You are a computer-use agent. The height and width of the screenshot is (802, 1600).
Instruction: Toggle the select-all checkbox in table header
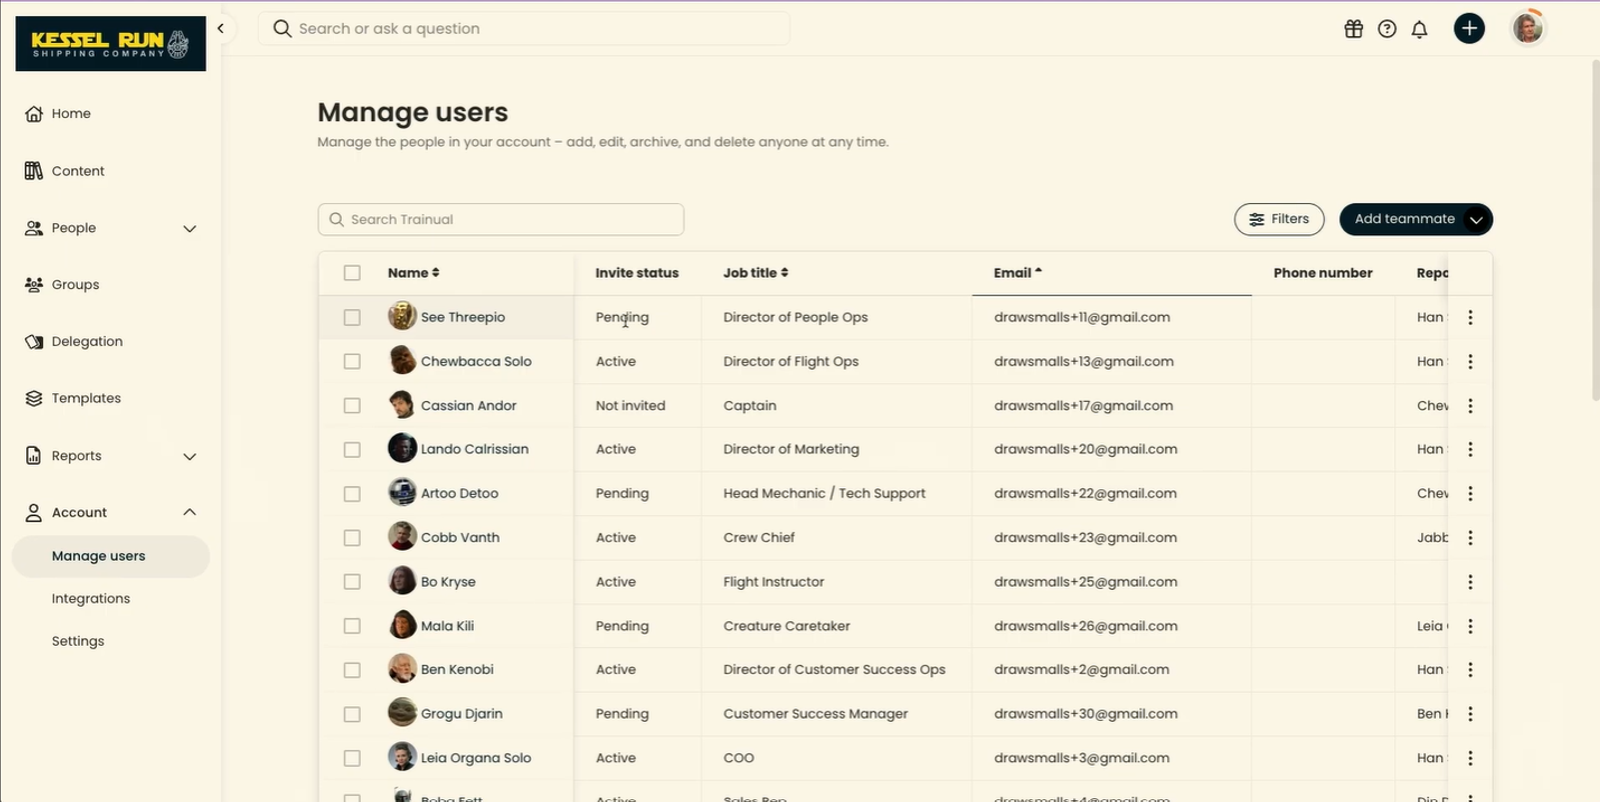pyautogui.click(x=352, y=273)
